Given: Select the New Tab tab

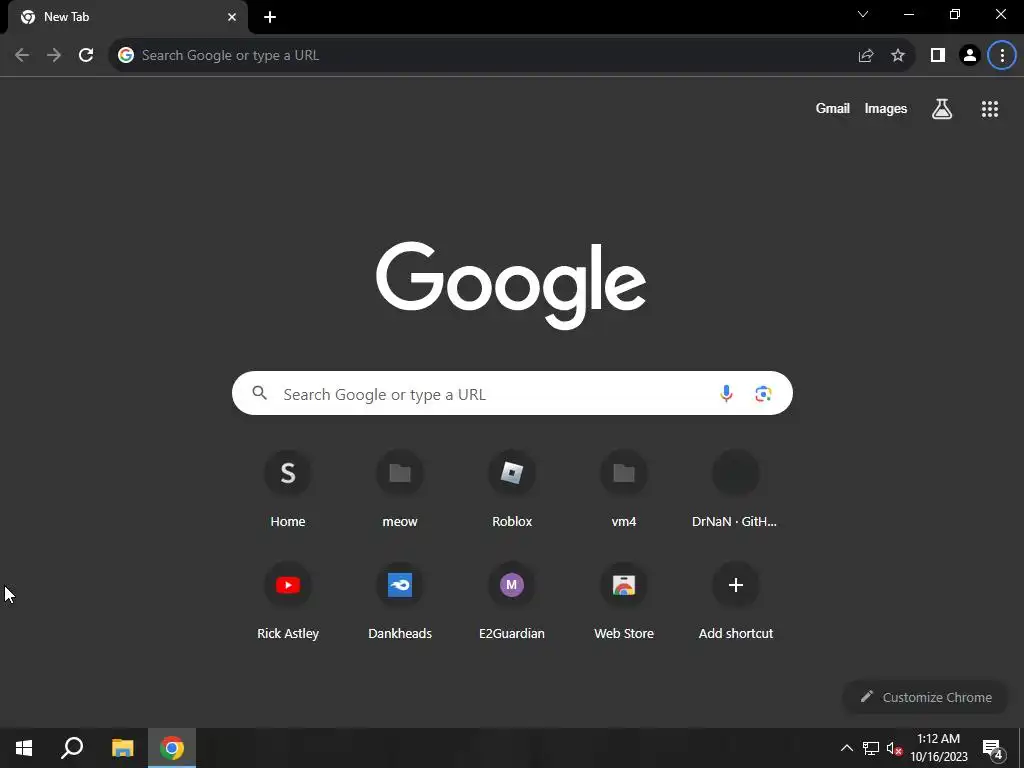Looking at the screenshot, I should click(x=128, y=17).
